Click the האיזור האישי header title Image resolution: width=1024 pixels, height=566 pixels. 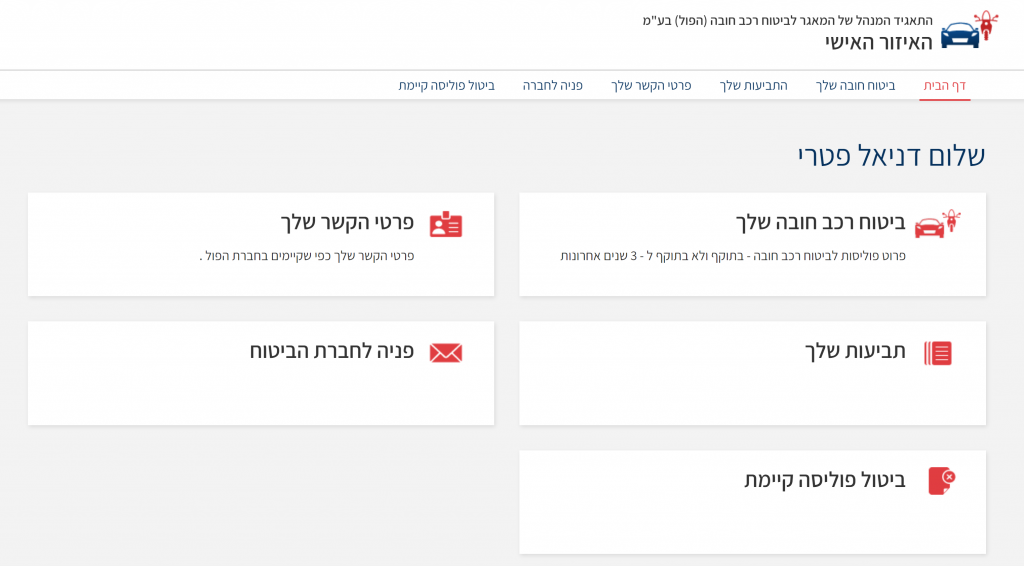(878, 42)
